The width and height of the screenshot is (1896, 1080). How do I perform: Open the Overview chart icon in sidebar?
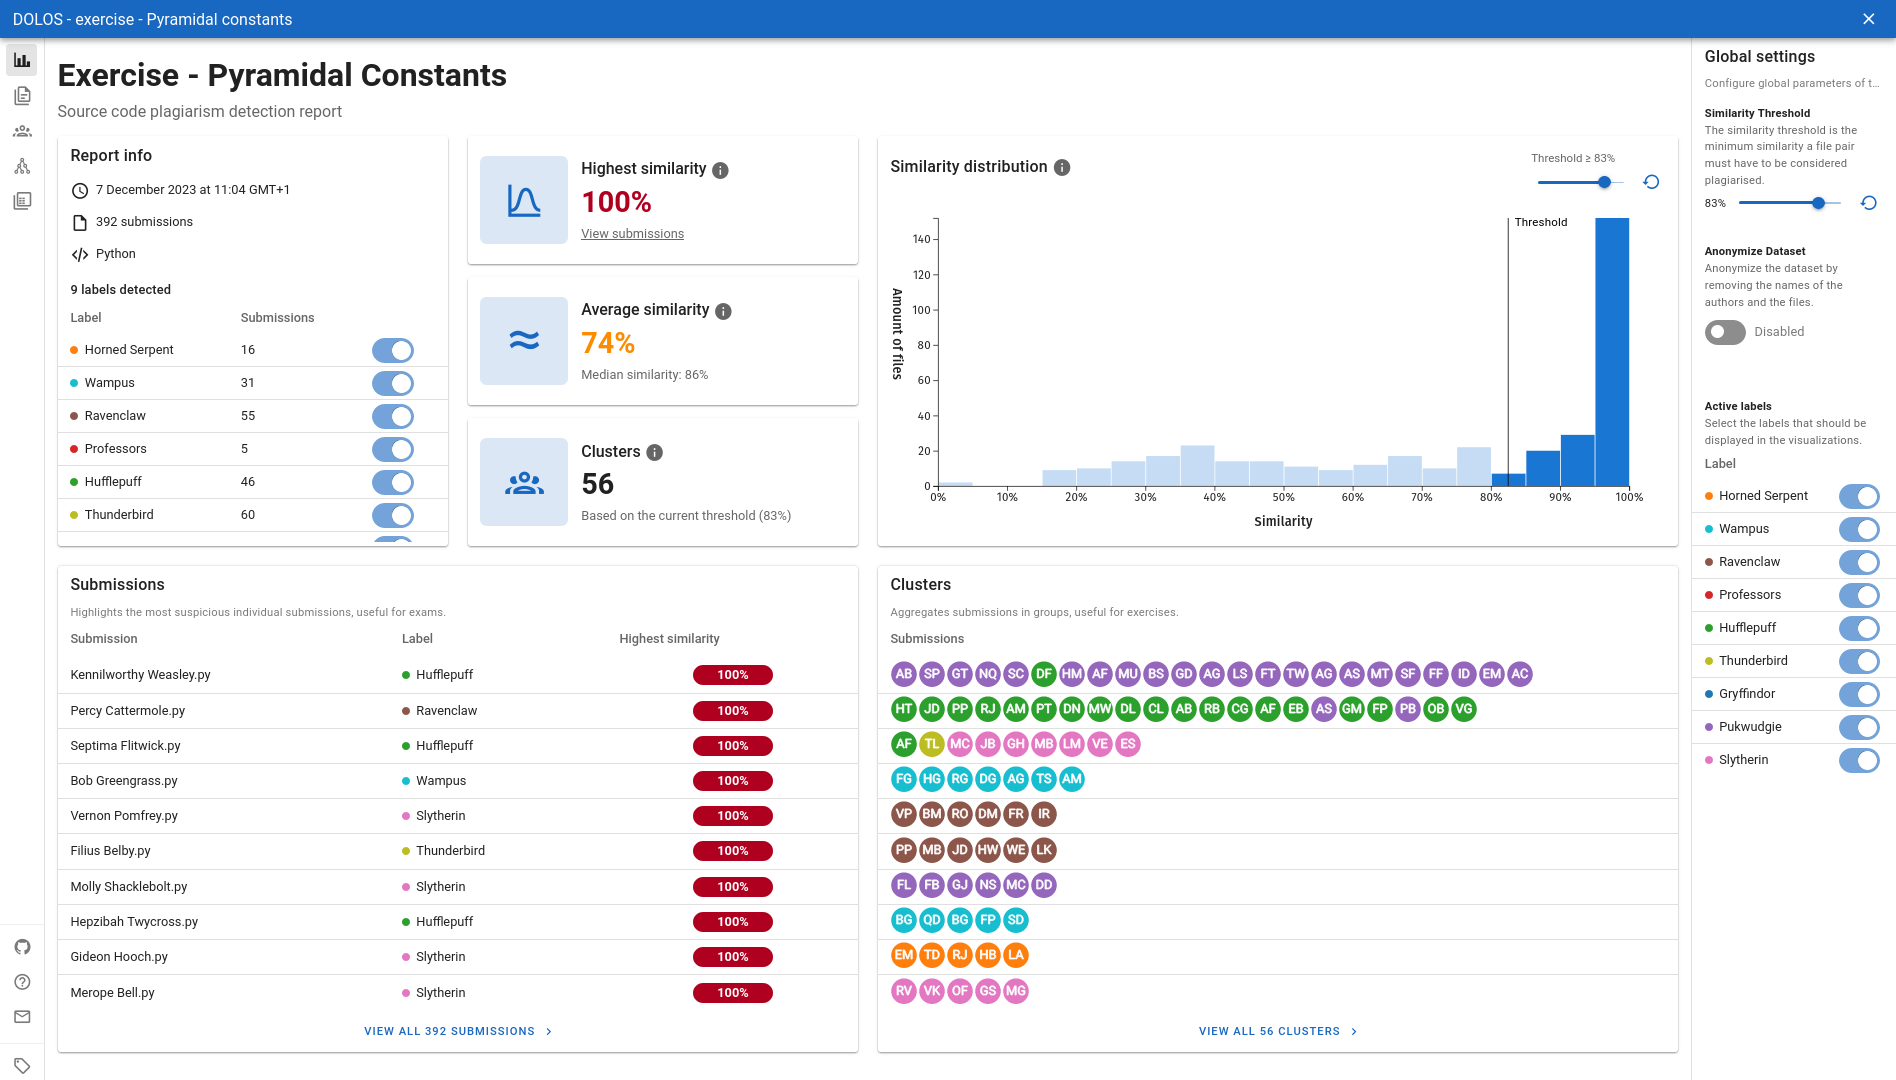pyautogui.click(x=22, y=60)
